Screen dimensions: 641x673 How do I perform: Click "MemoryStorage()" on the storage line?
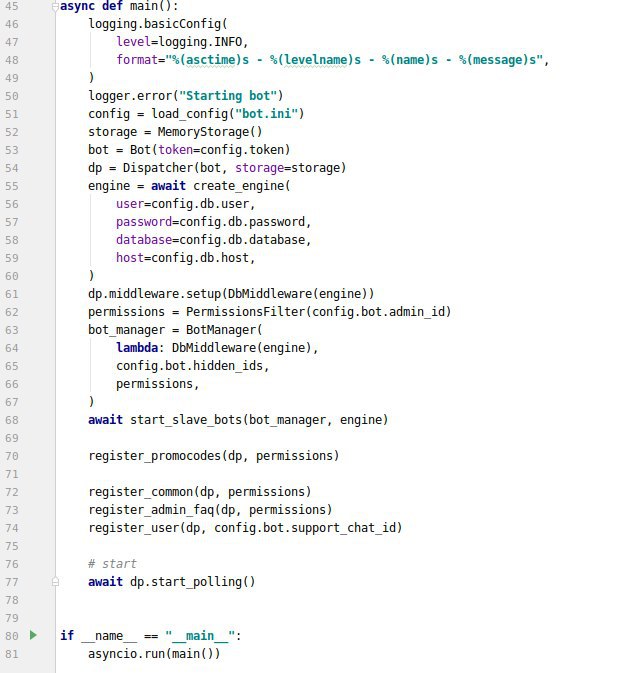210,132
